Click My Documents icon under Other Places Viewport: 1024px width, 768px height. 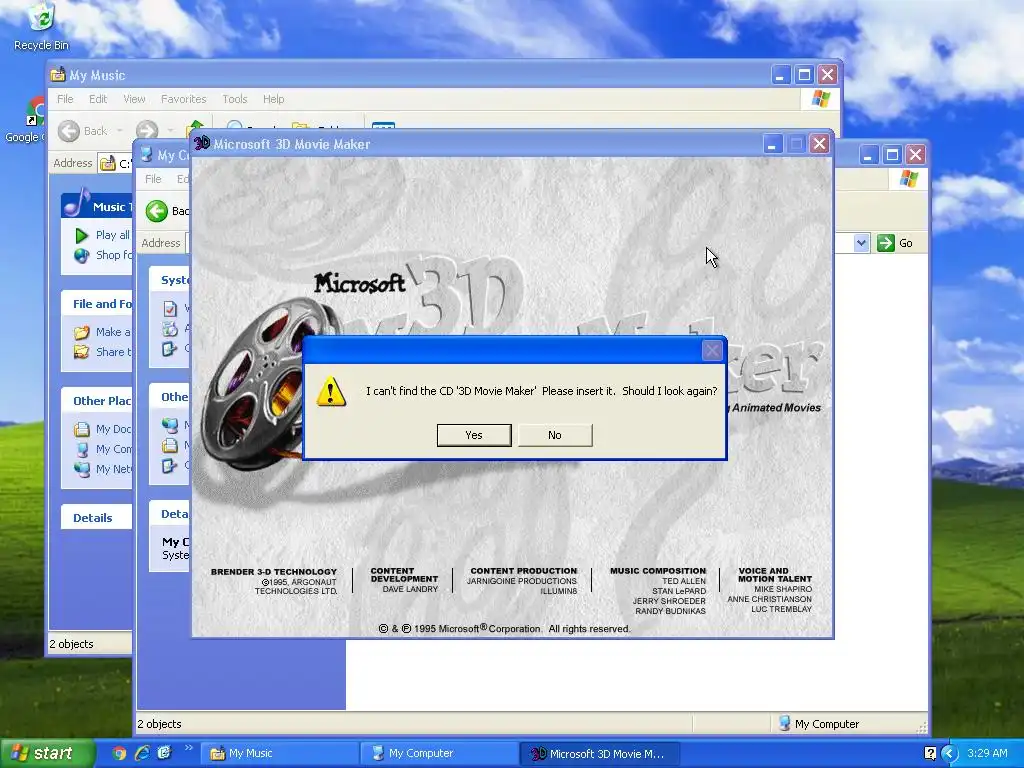tap(82, 429)
